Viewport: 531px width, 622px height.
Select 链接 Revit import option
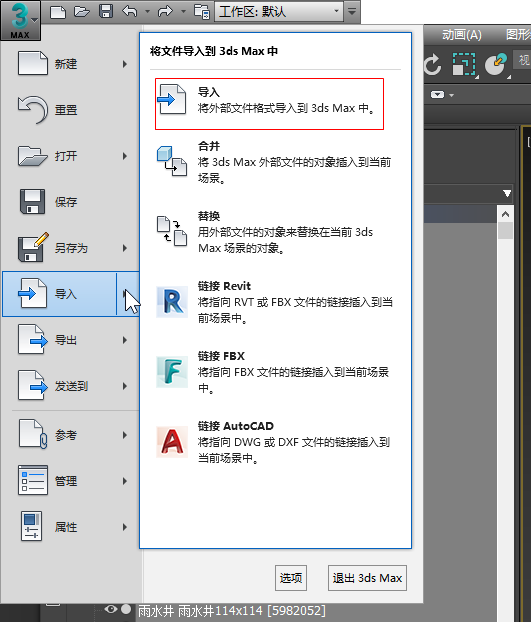tap(274, 302)
